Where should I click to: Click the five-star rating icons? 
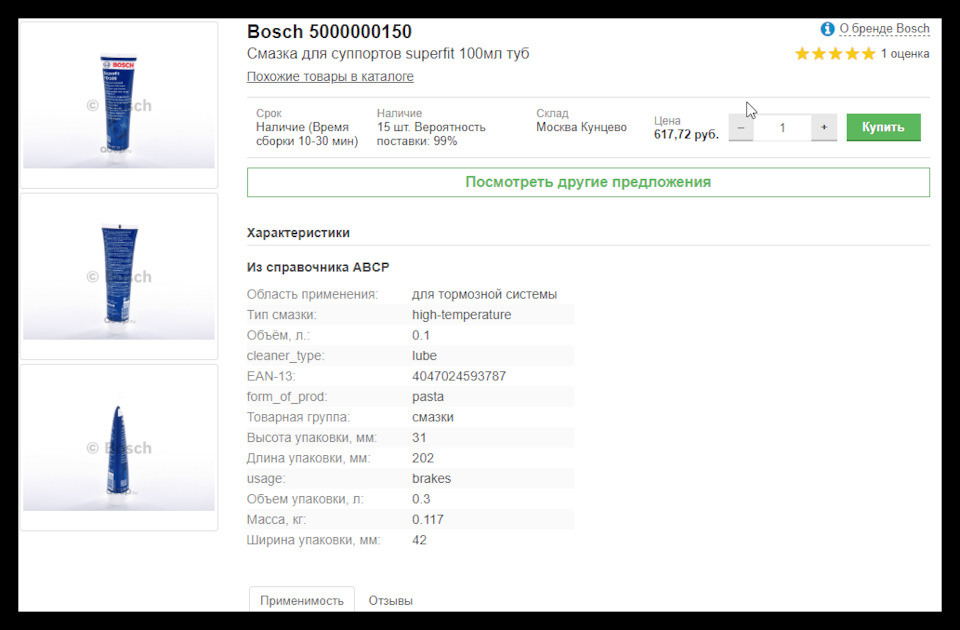[x=834, y=54]
